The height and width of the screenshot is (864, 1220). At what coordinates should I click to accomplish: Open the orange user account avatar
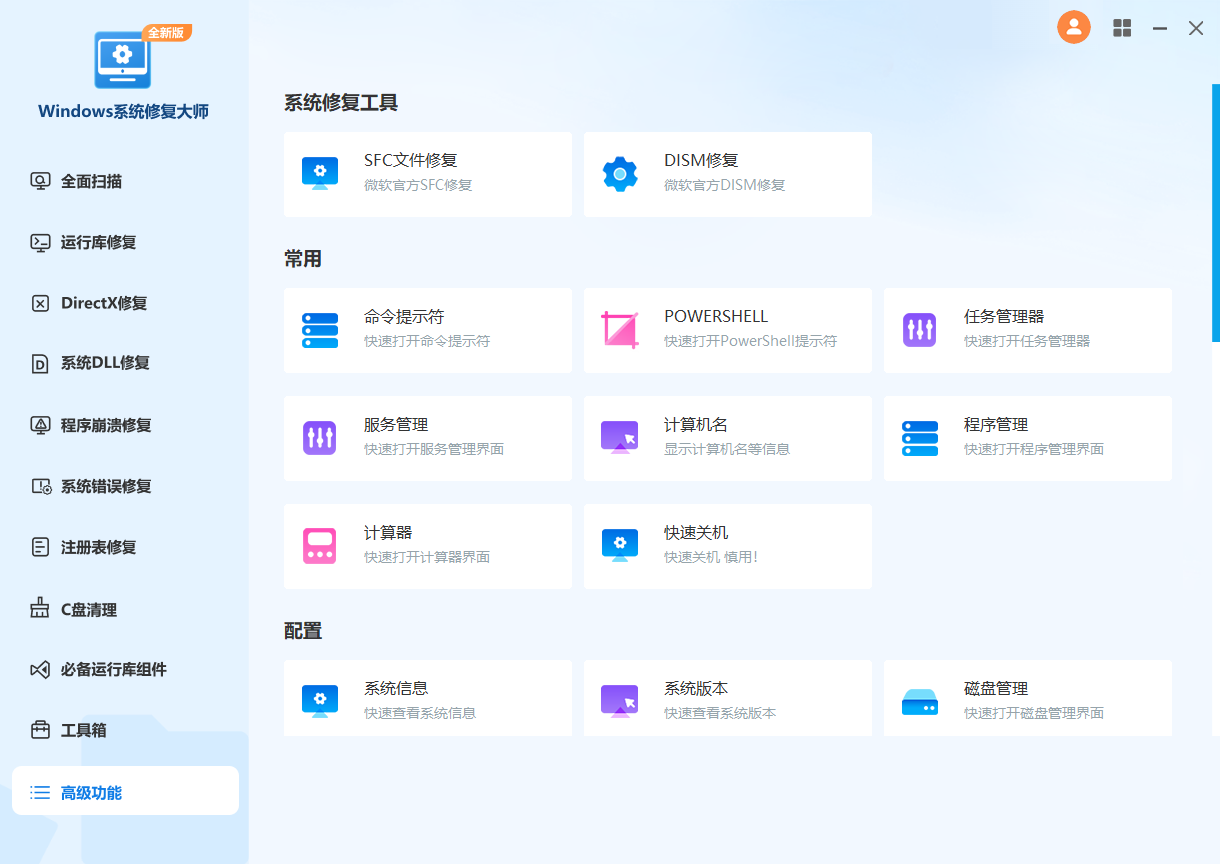tap(1074, 28)
